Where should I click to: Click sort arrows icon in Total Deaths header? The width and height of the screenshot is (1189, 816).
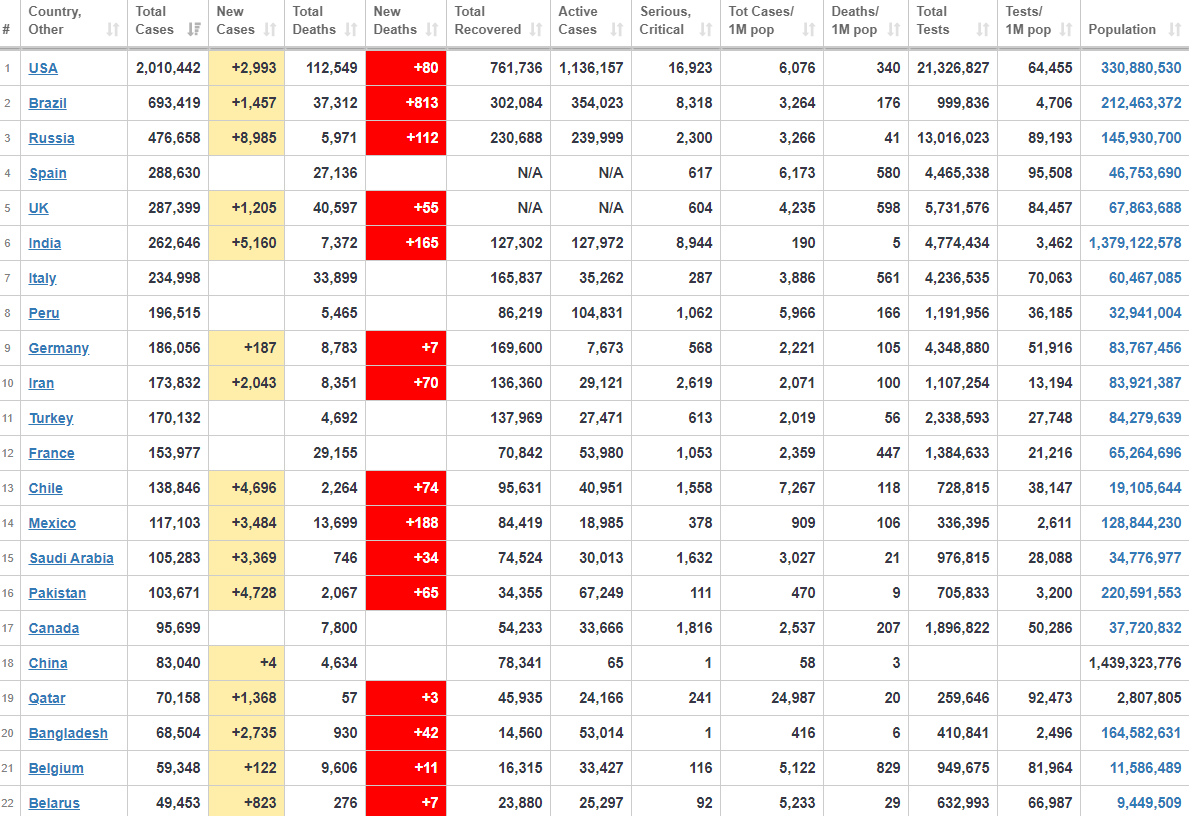tap(350, 30)
